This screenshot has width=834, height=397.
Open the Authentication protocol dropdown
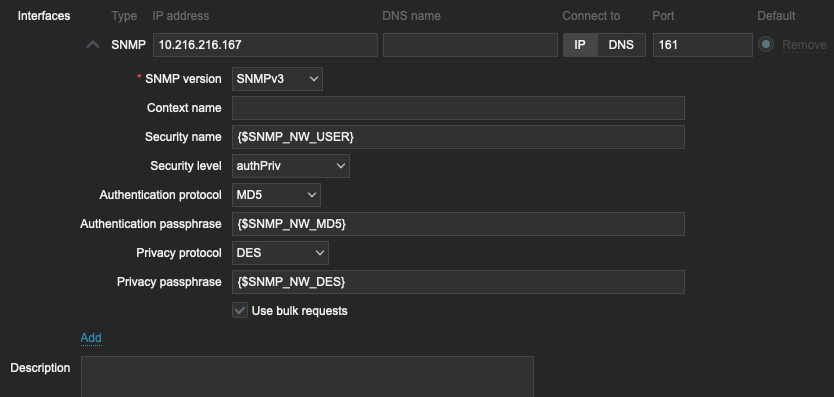pyautogui.click(x=276, y=195)
